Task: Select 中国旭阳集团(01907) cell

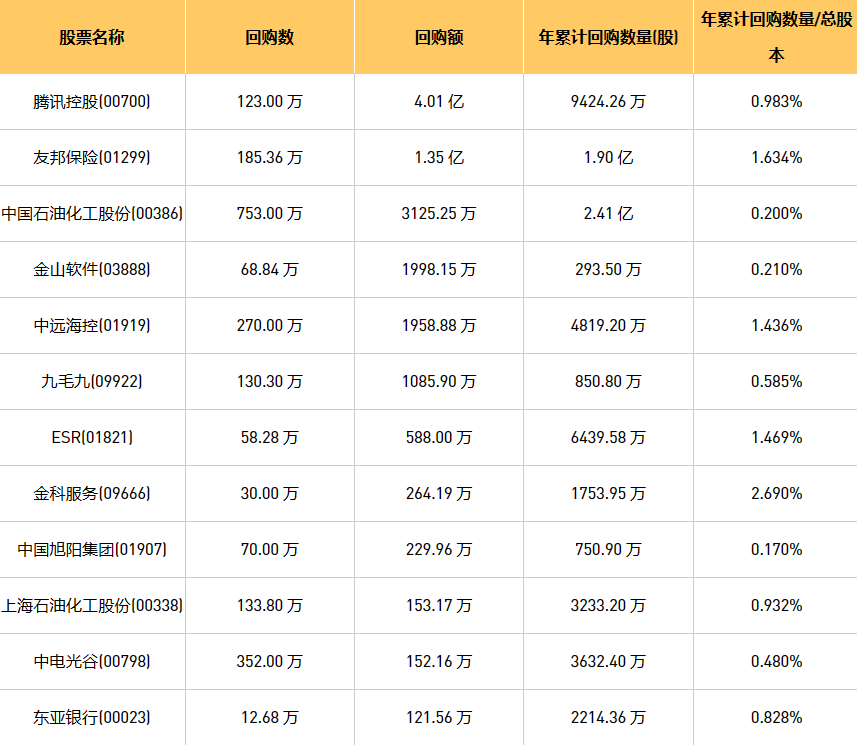Action: pos(92,549)
